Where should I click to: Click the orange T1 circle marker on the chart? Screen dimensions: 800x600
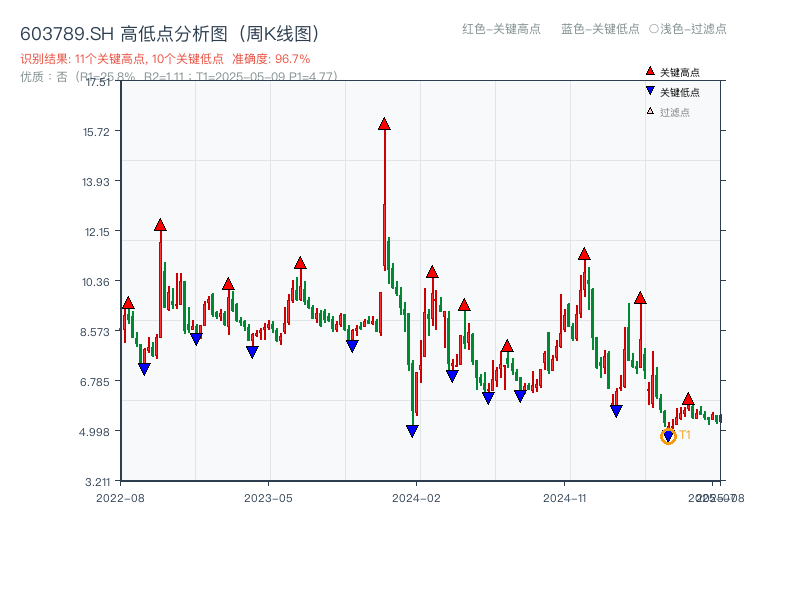click(668, 436)
